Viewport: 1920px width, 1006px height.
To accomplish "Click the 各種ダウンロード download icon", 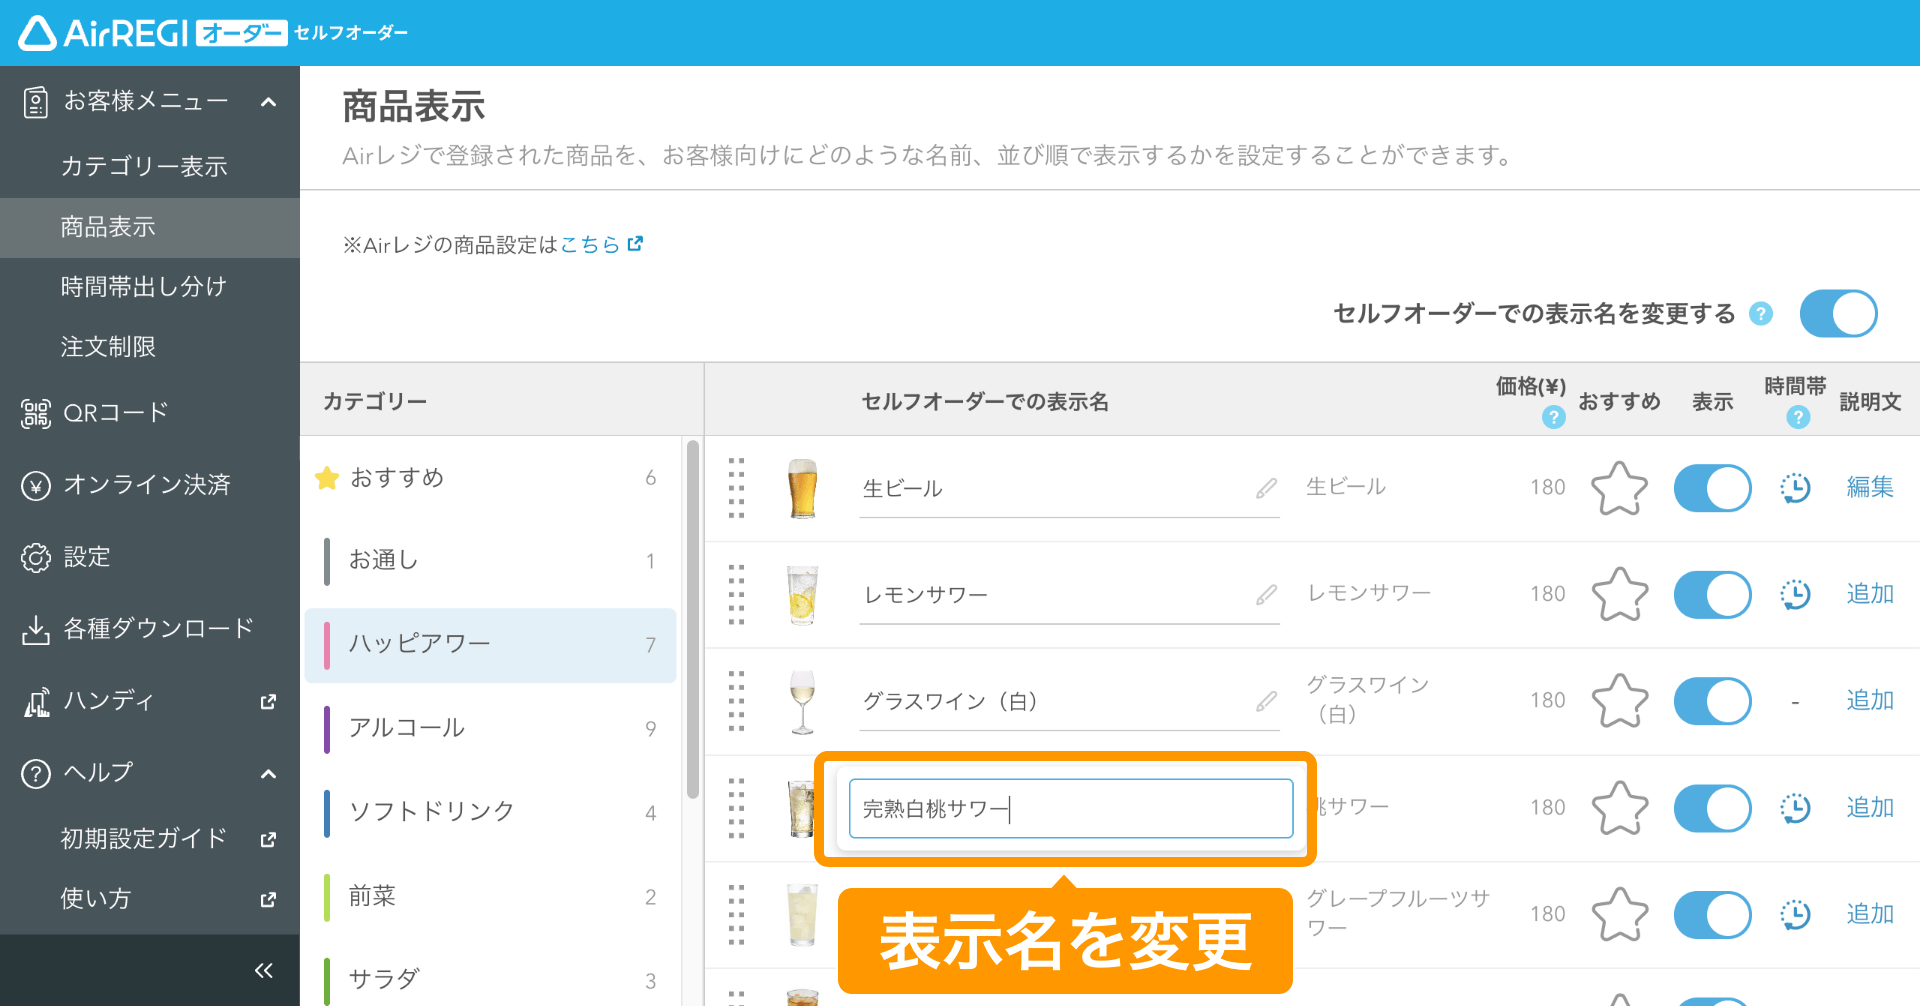I will 36,630.
